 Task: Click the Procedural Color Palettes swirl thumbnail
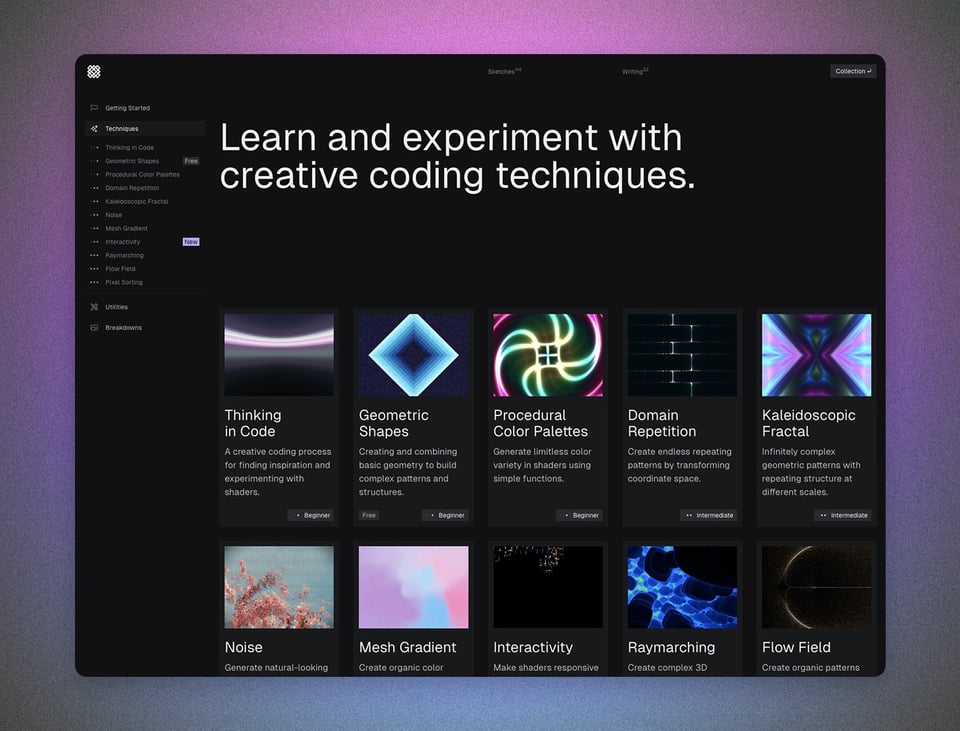[x=548, y=355]
